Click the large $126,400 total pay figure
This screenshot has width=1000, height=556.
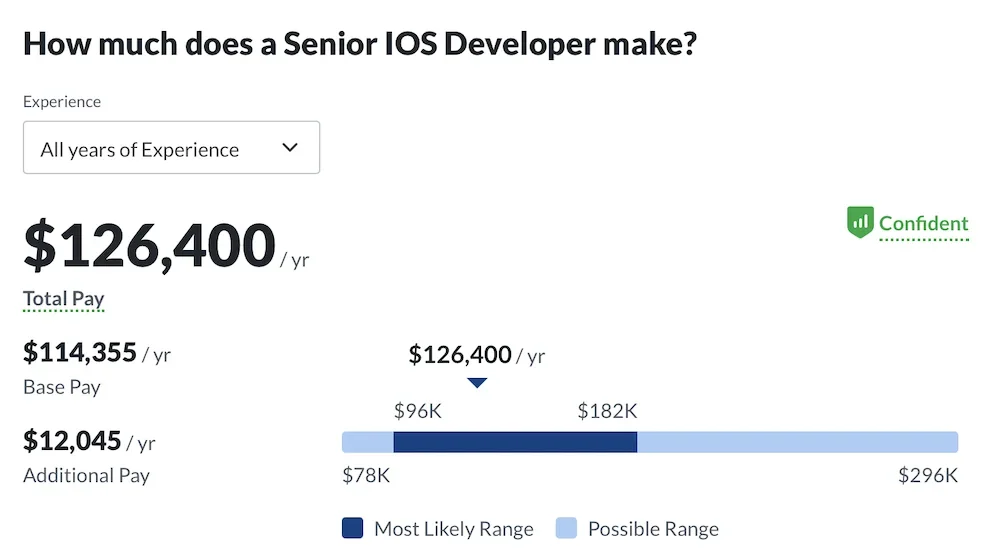click(149, 246)
